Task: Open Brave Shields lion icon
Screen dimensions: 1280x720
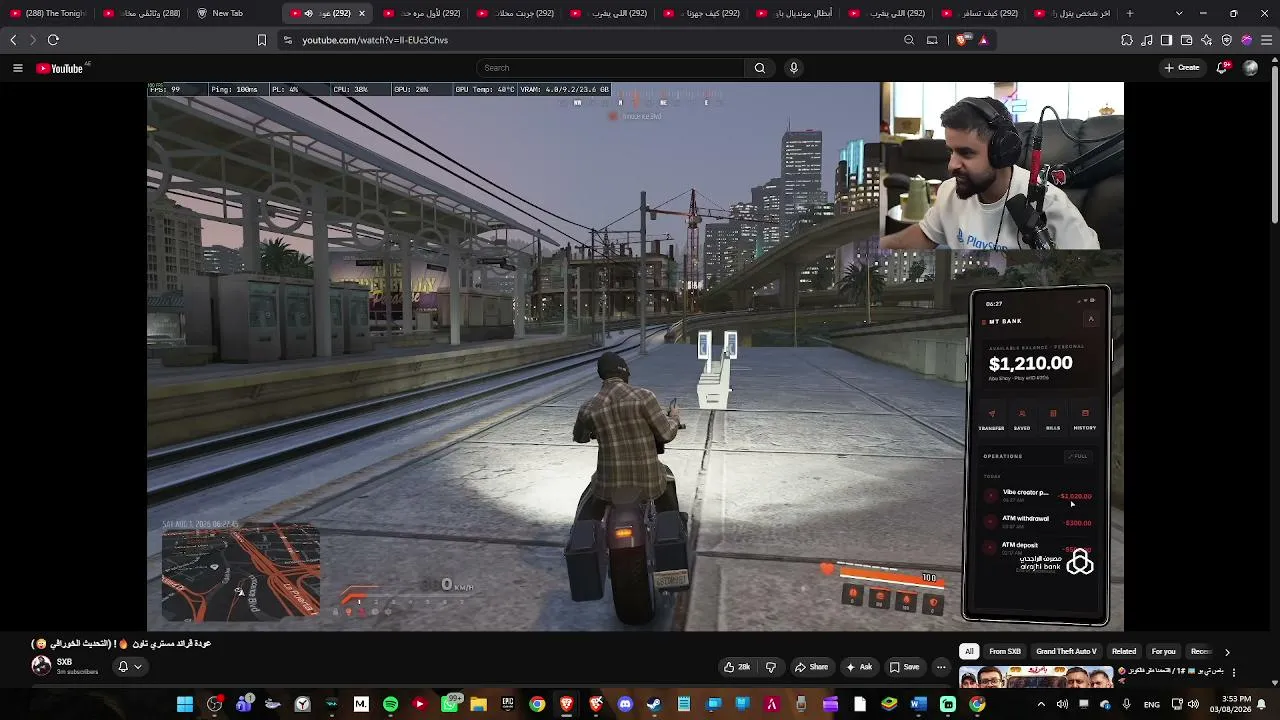Action: (962, 40)
